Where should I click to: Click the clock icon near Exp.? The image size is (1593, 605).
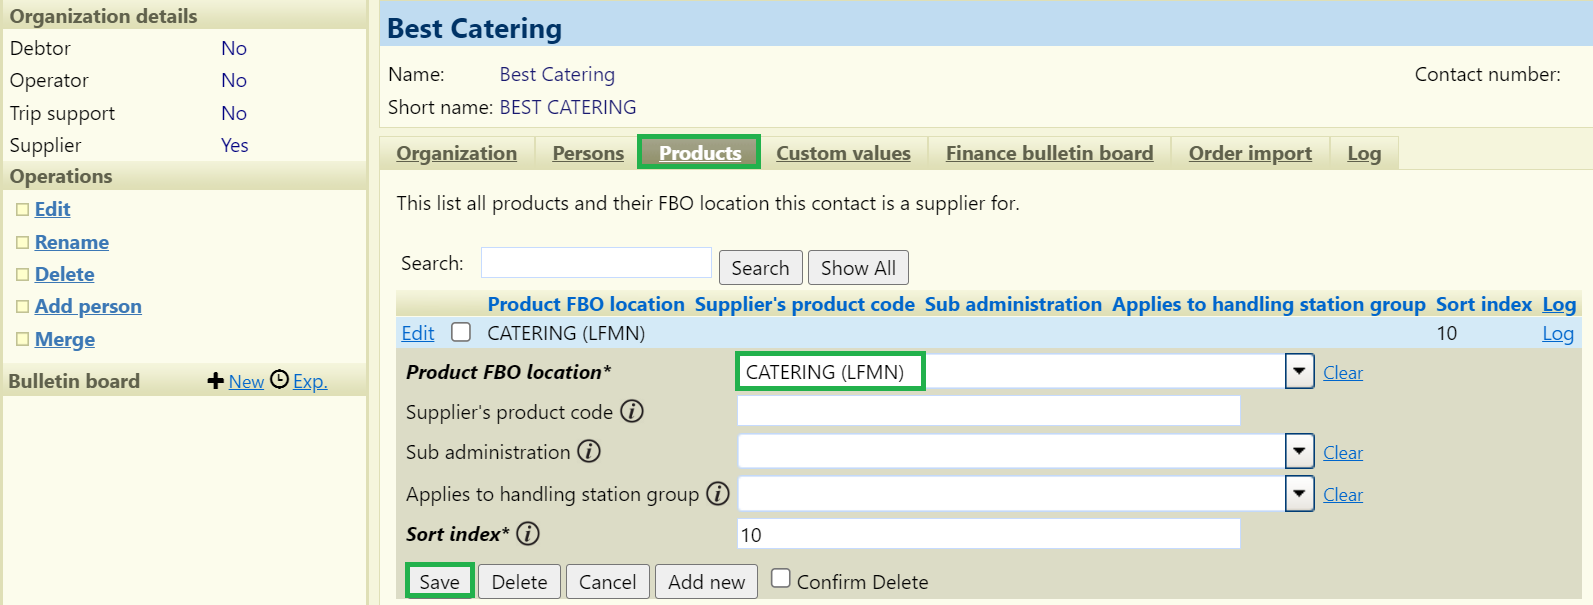pos(280,380)
